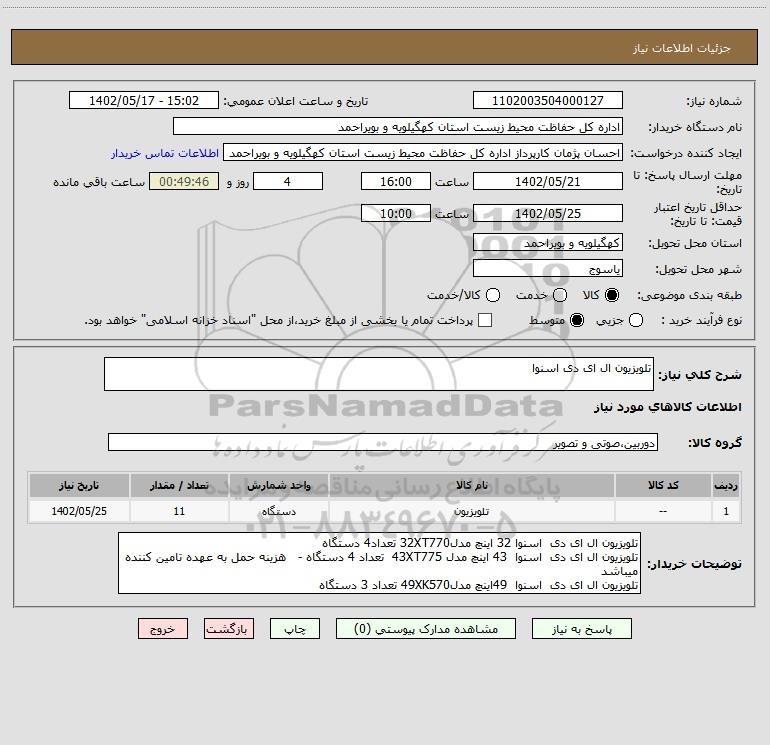
Task: Click the واحد شمارش column header
Action: (x=278, y=485)
